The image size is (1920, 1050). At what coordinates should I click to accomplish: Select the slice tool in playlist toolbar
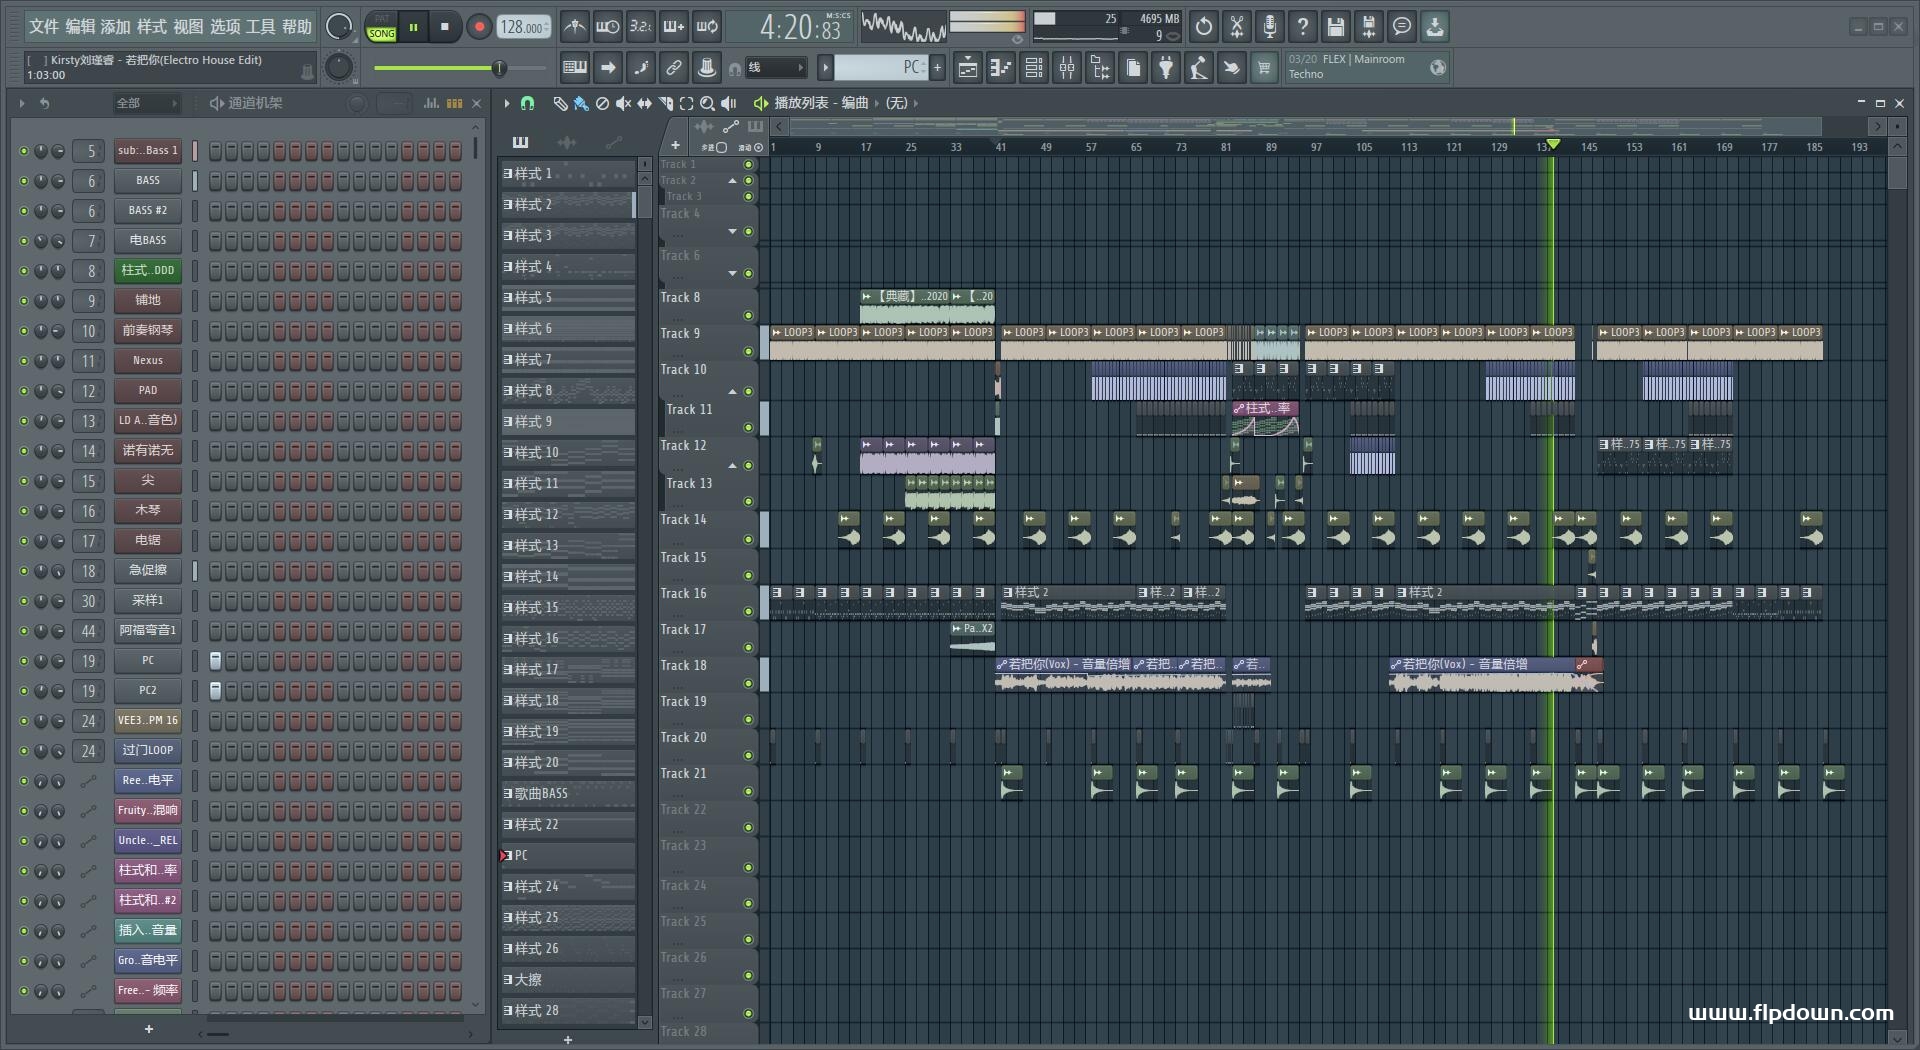[666, 103]
